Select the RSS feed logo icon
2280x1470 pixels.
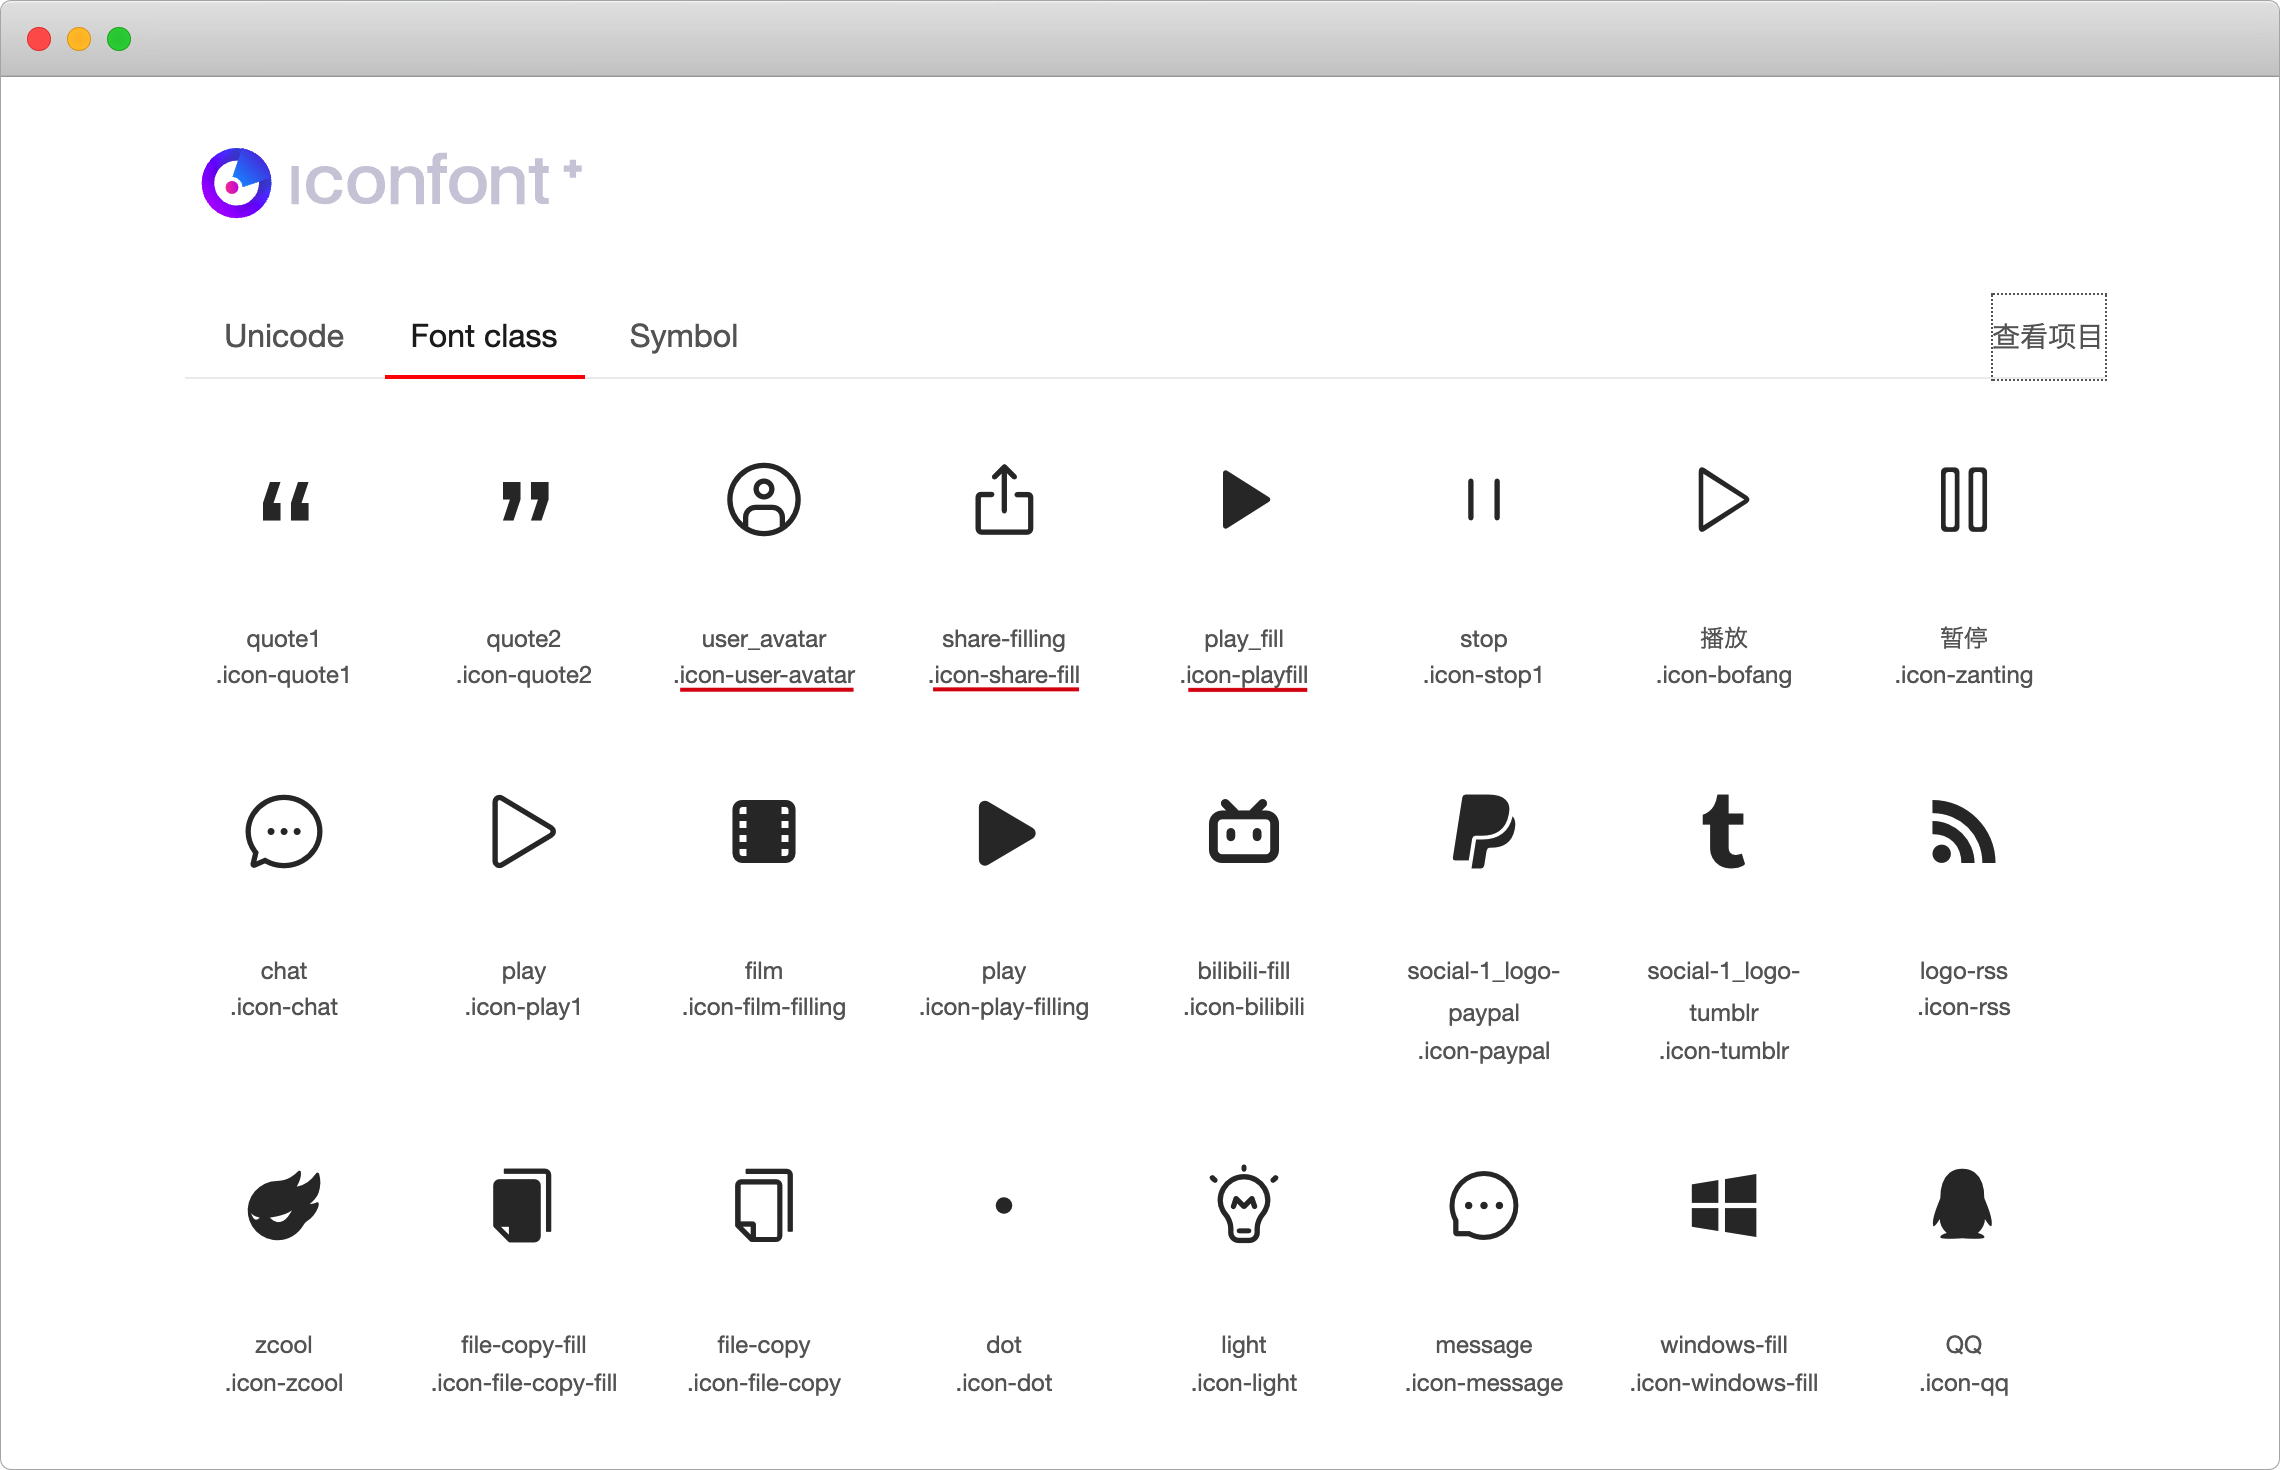pyautogui.click(x=1963, y=832)
